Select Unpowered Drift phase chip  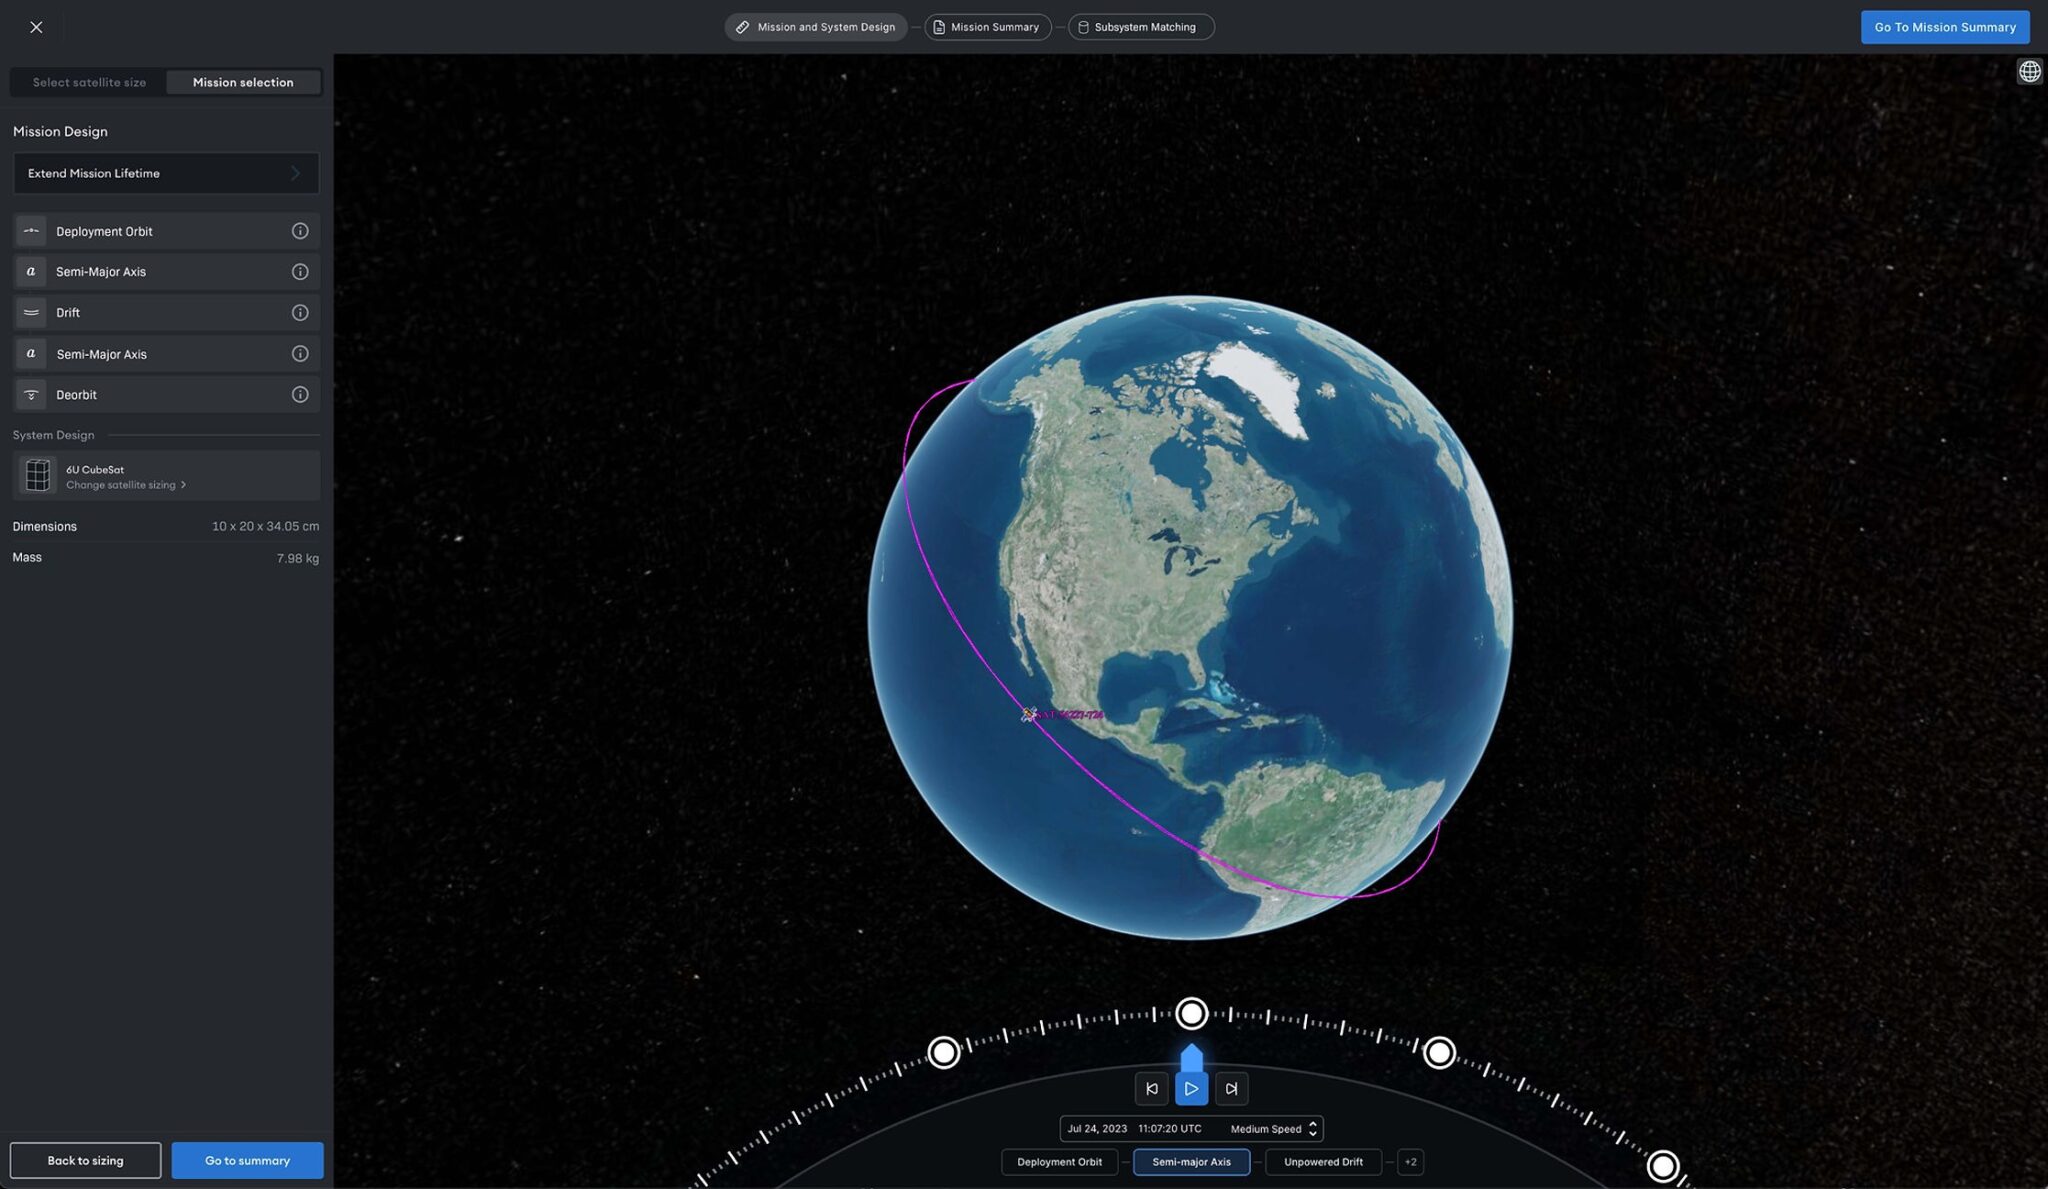click(x=1323, y=1162)
